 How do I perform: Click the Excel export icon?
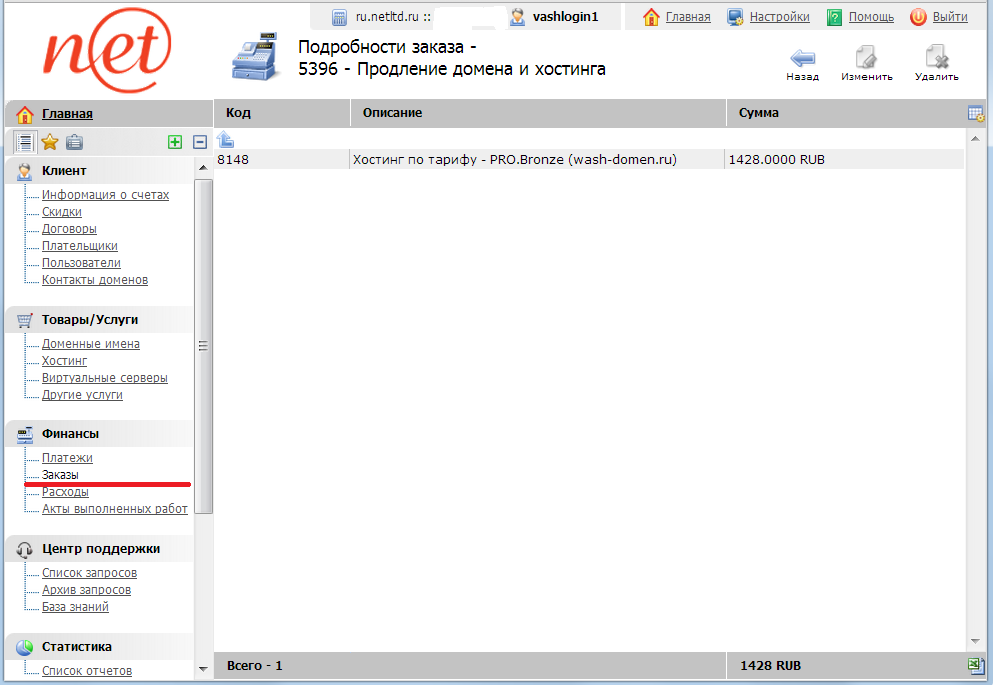(975, 666)
